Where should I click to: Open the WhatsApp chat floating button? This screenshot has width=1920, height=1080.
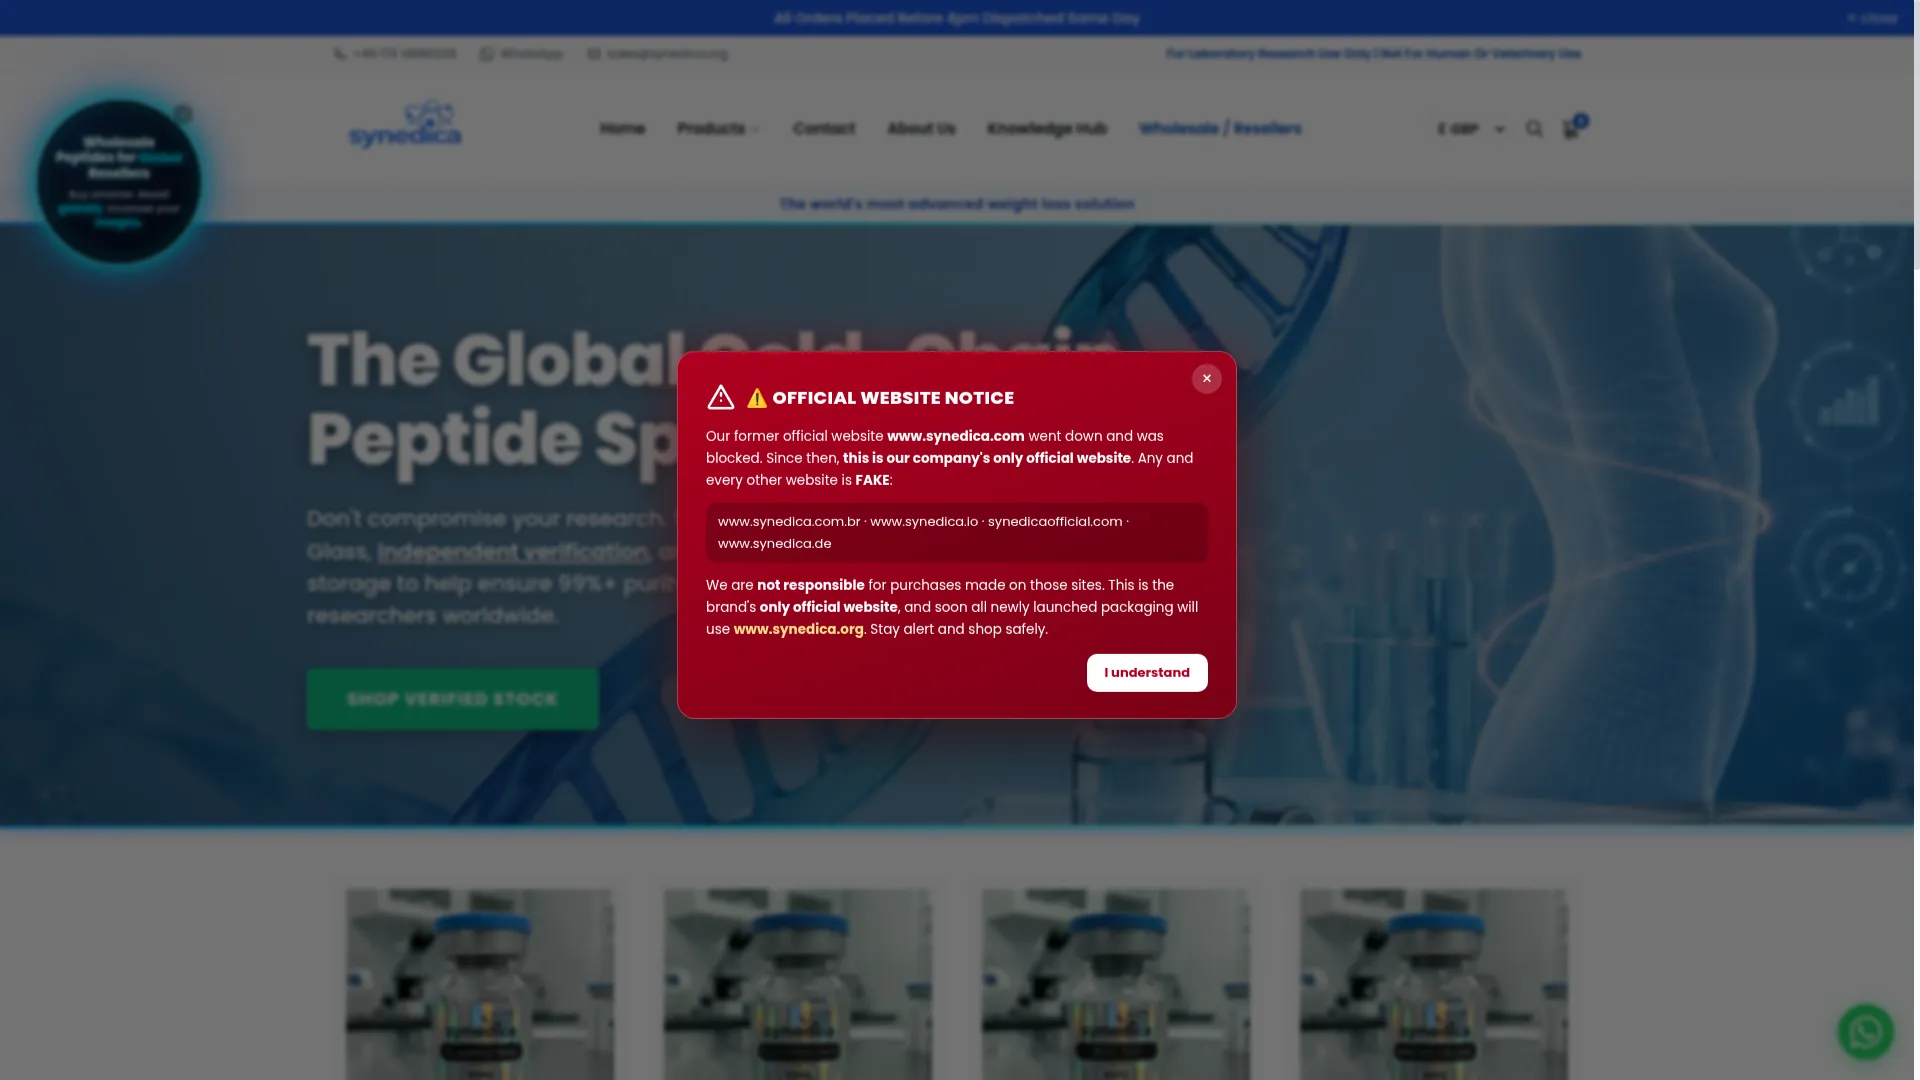[x=1865, y=1032]
